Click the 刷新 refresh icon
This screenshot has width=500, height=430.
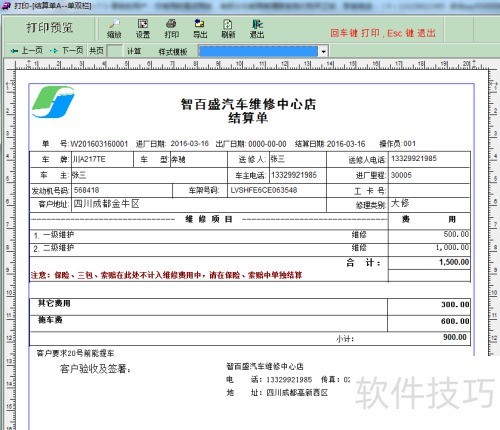coord(228,24)
